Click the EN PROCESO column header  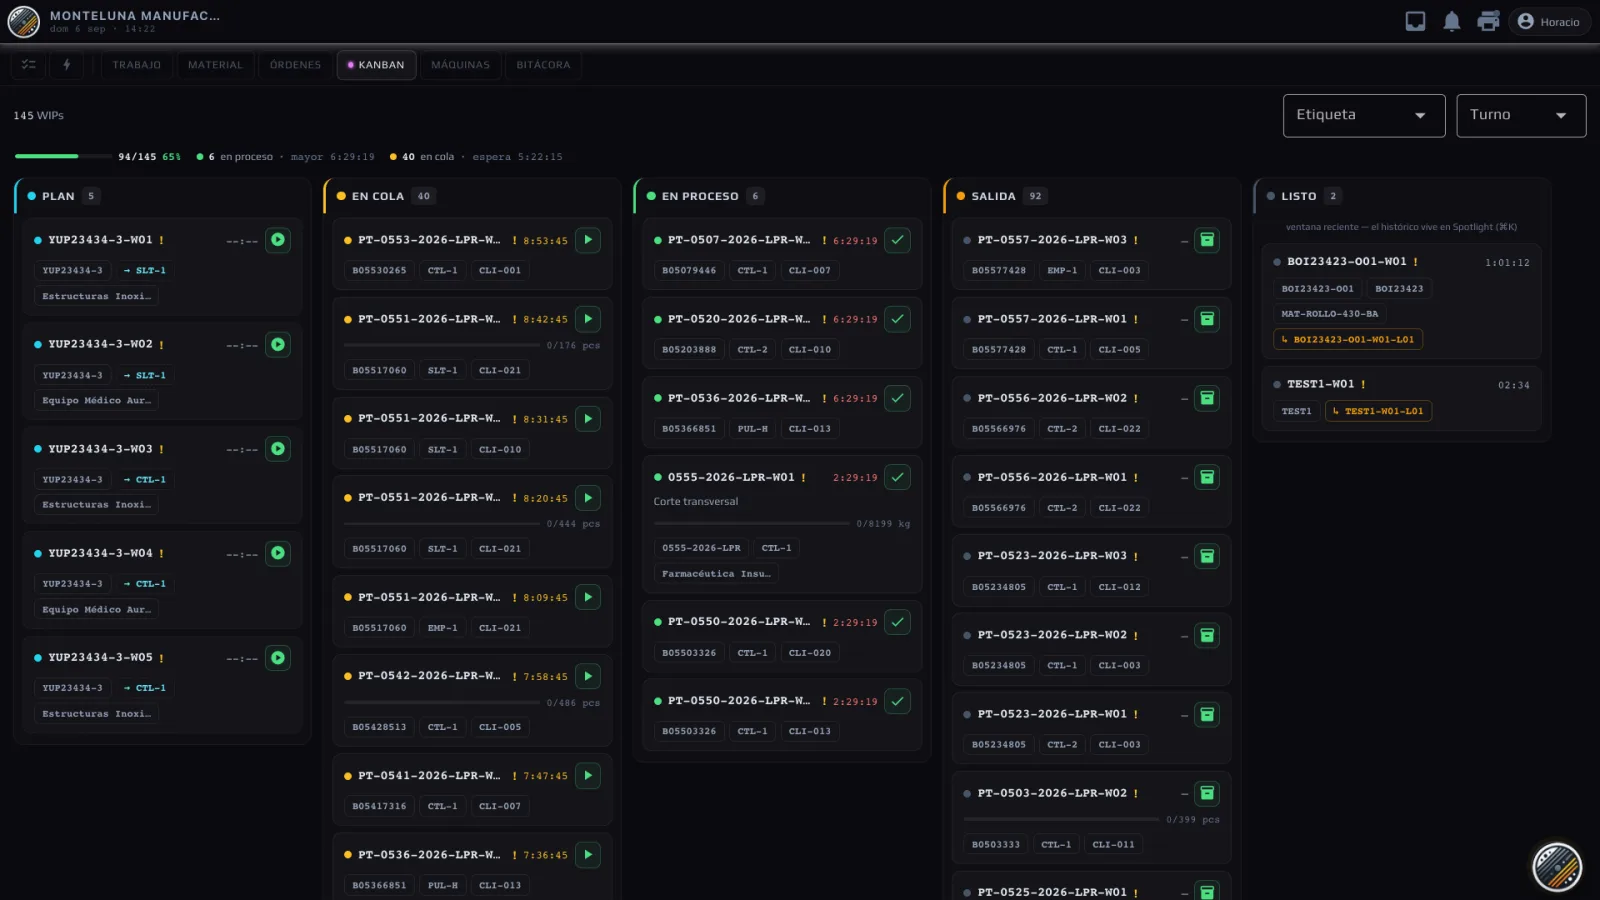tap(782, 196)
